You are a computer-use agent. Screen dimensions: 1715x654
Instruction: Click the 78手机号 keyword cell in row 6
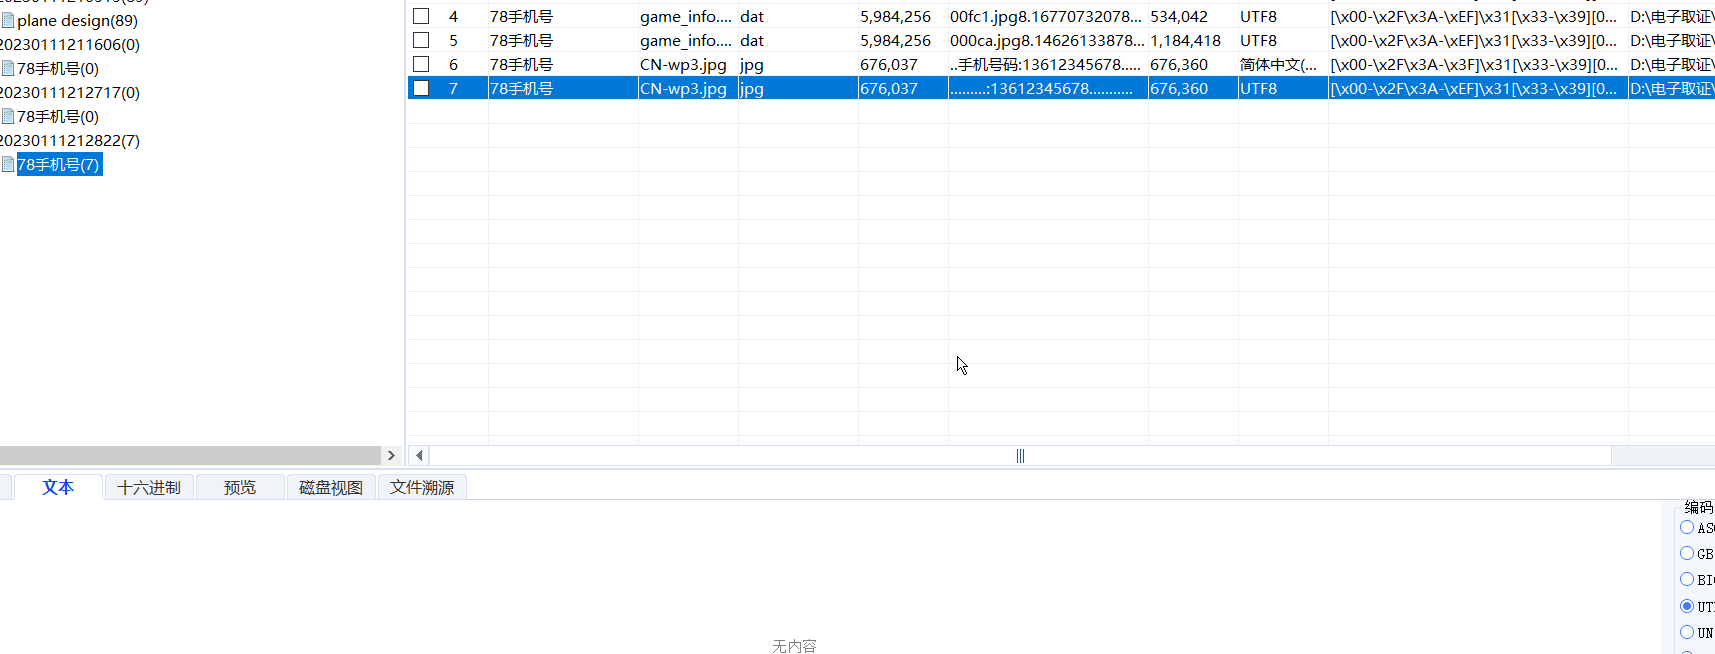pos(521,64)
